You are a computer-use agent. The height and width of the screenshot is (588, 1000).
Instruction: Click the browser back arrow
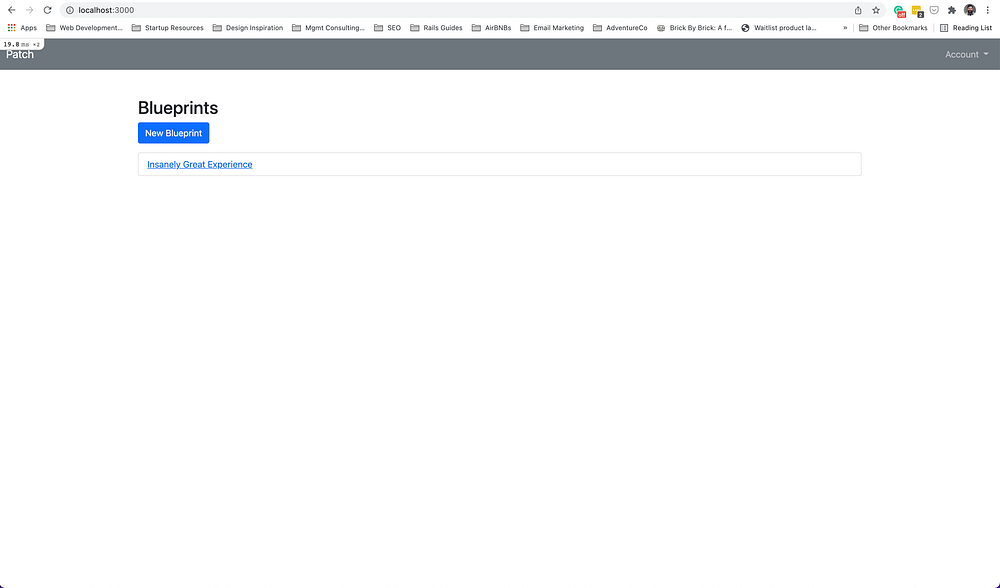pyautogui.click(x=11, y=10)
